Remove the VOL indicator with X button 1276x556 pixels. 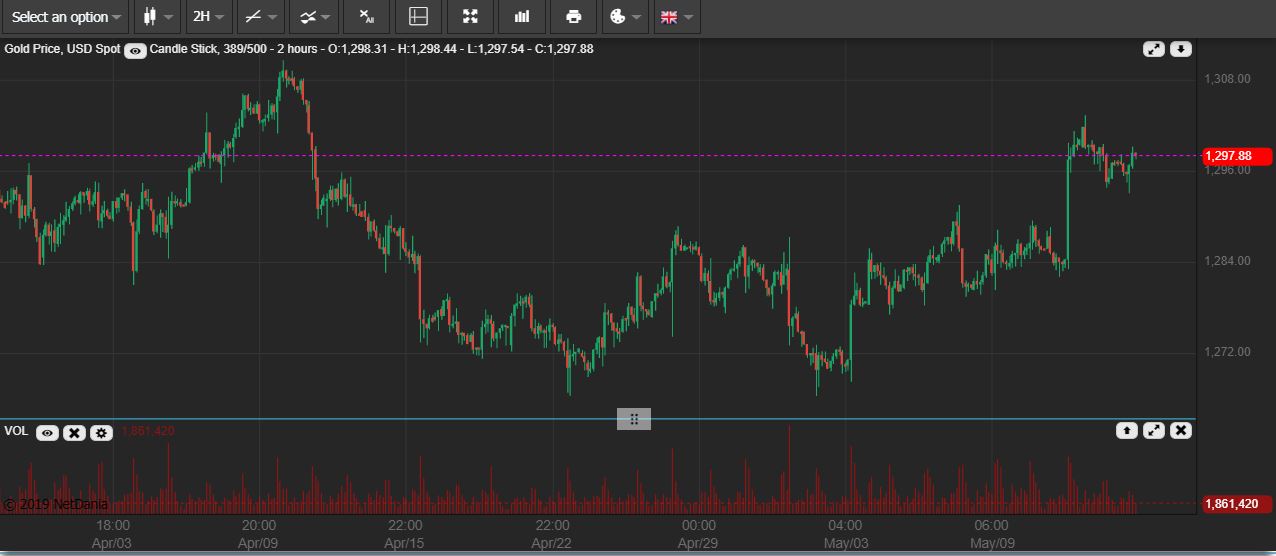pyautogui.click(x=74, y=433)
